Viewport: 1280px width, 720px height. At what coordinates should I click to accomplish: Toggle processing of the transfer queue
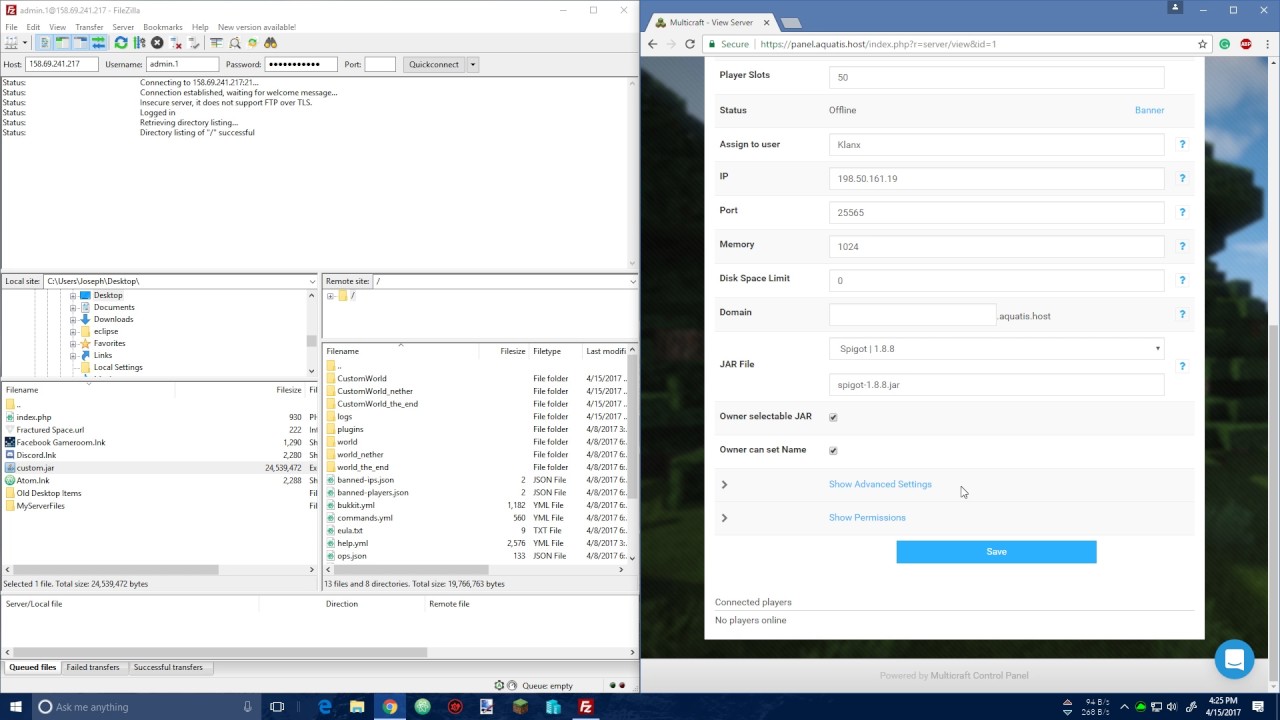point(139,43)
